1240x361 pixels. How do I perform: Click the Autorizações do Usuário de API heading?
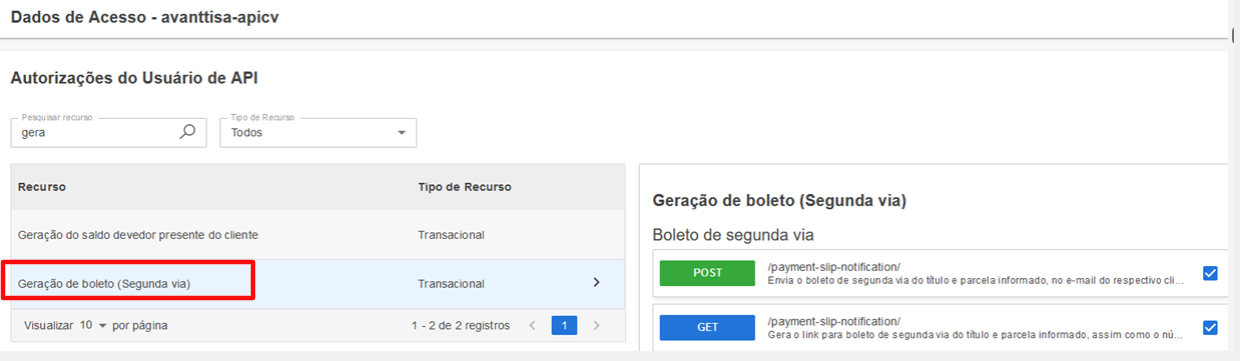pyautogui.click(x=135, y=77)
